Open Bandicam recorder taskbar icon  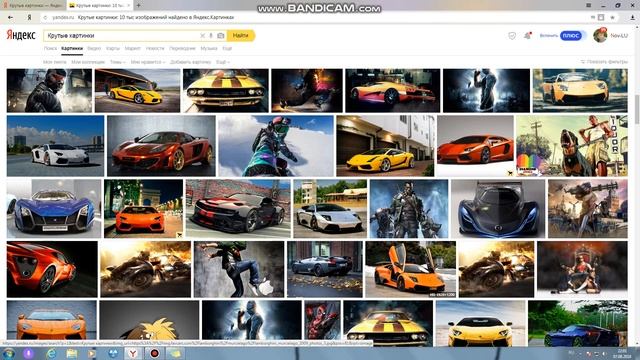pos(154,353)
